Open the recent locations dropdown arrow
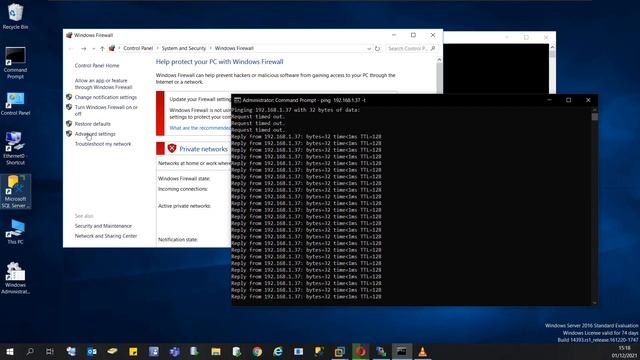 (93, 48)
